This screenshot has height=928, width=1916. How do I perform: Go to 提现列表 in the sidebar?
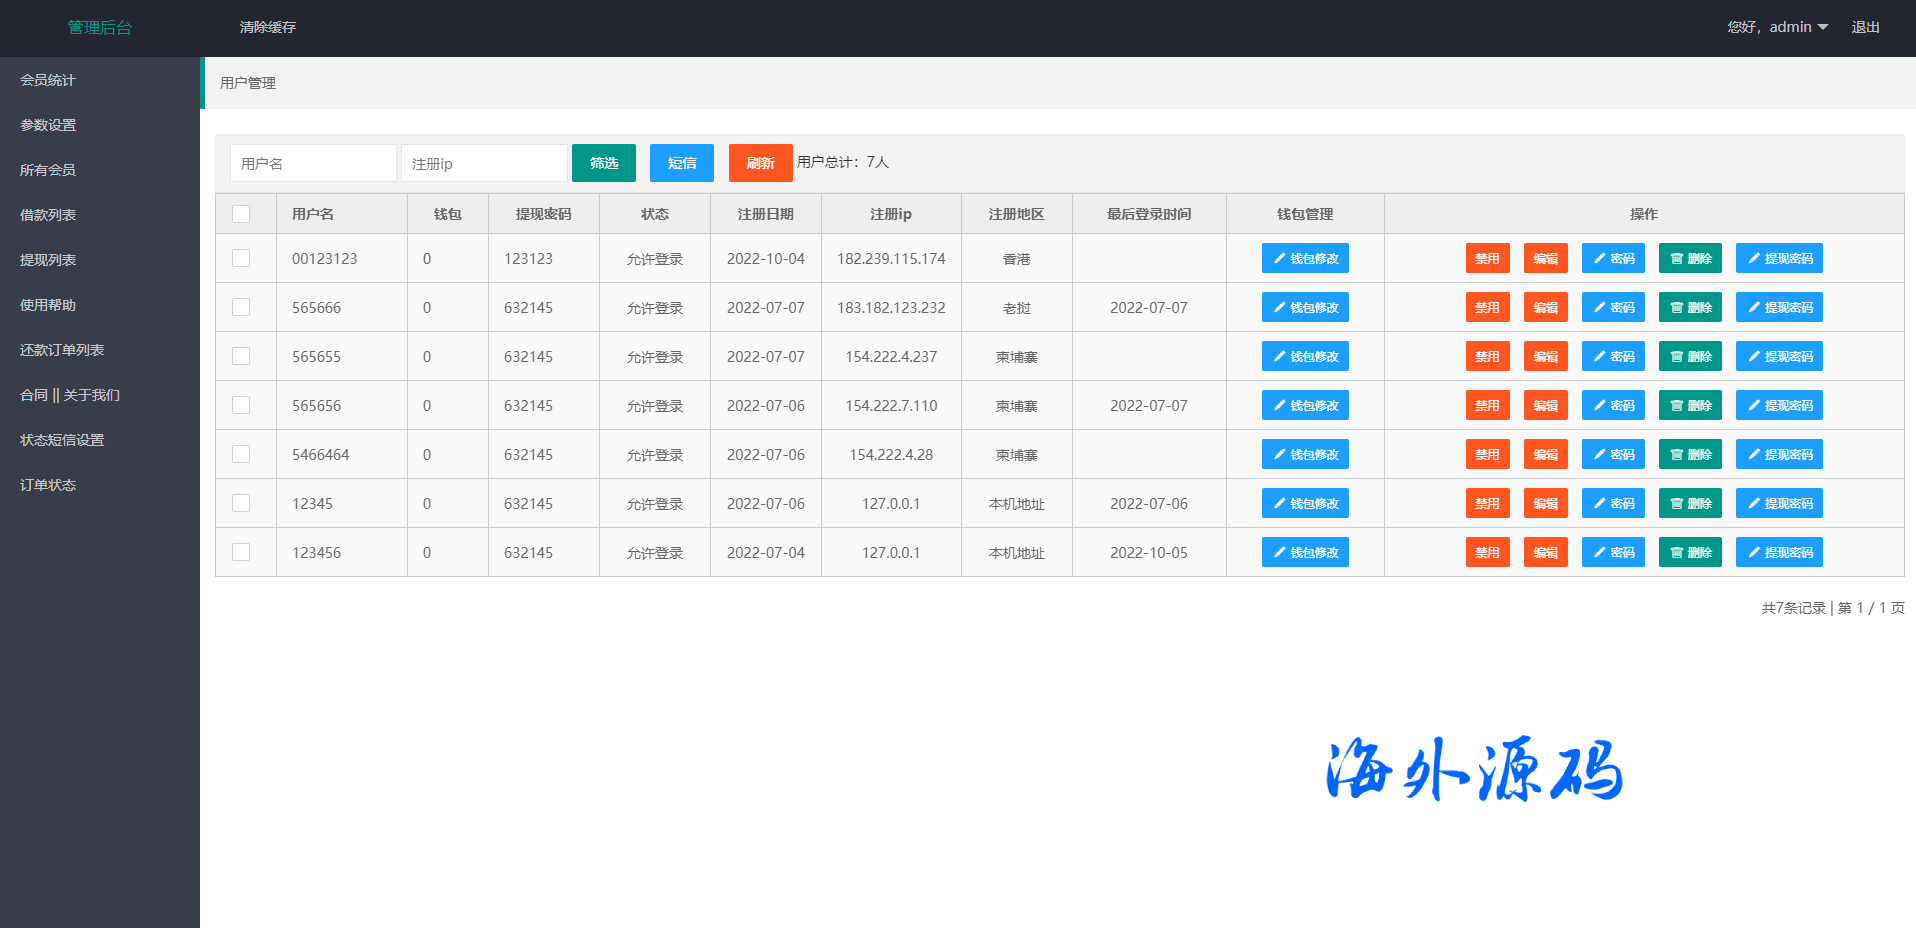(x=48, y=260)
